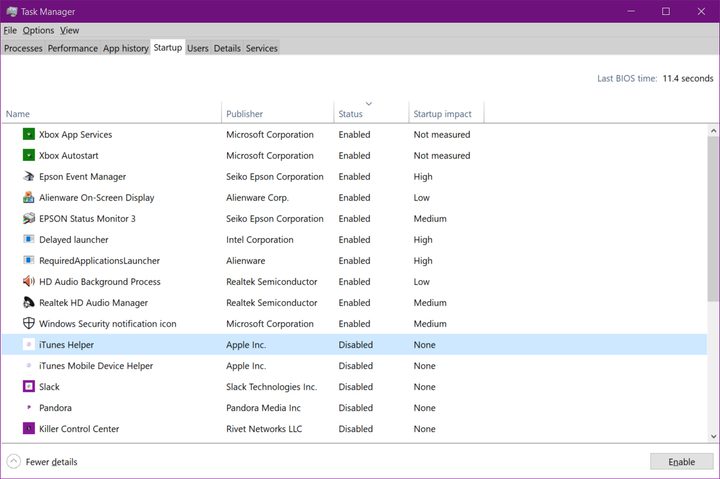Select the Pandora entry name

pyautogui.click(x=55, y=408)
